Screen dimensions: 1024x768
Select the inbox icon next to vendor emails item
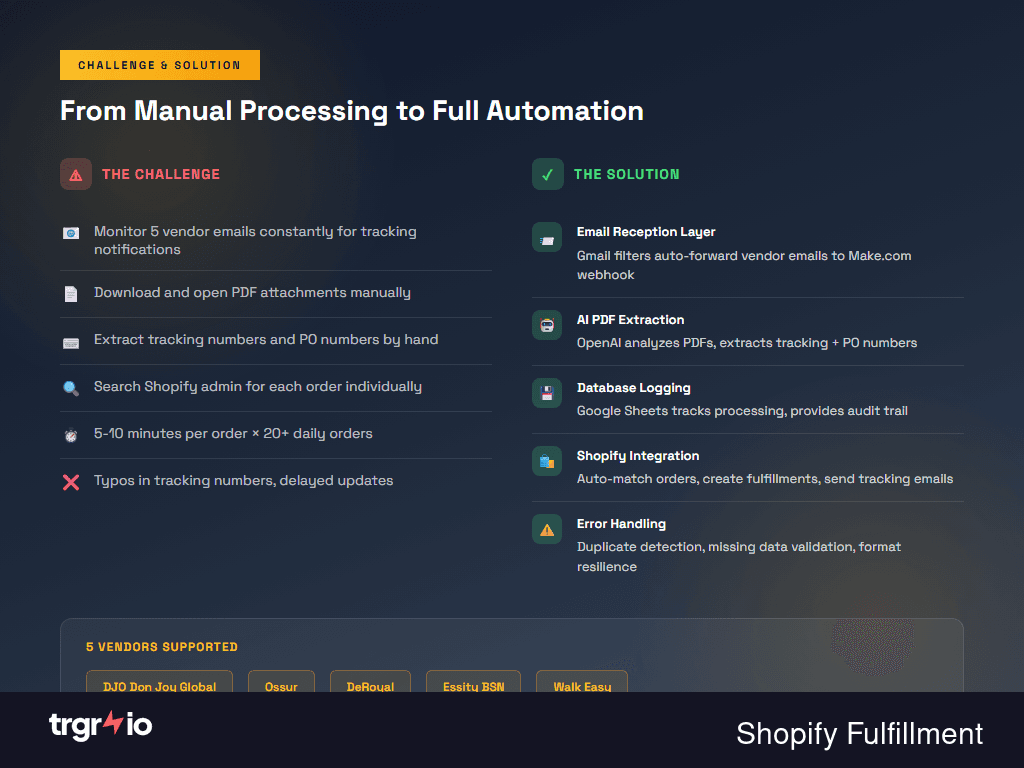71,232
